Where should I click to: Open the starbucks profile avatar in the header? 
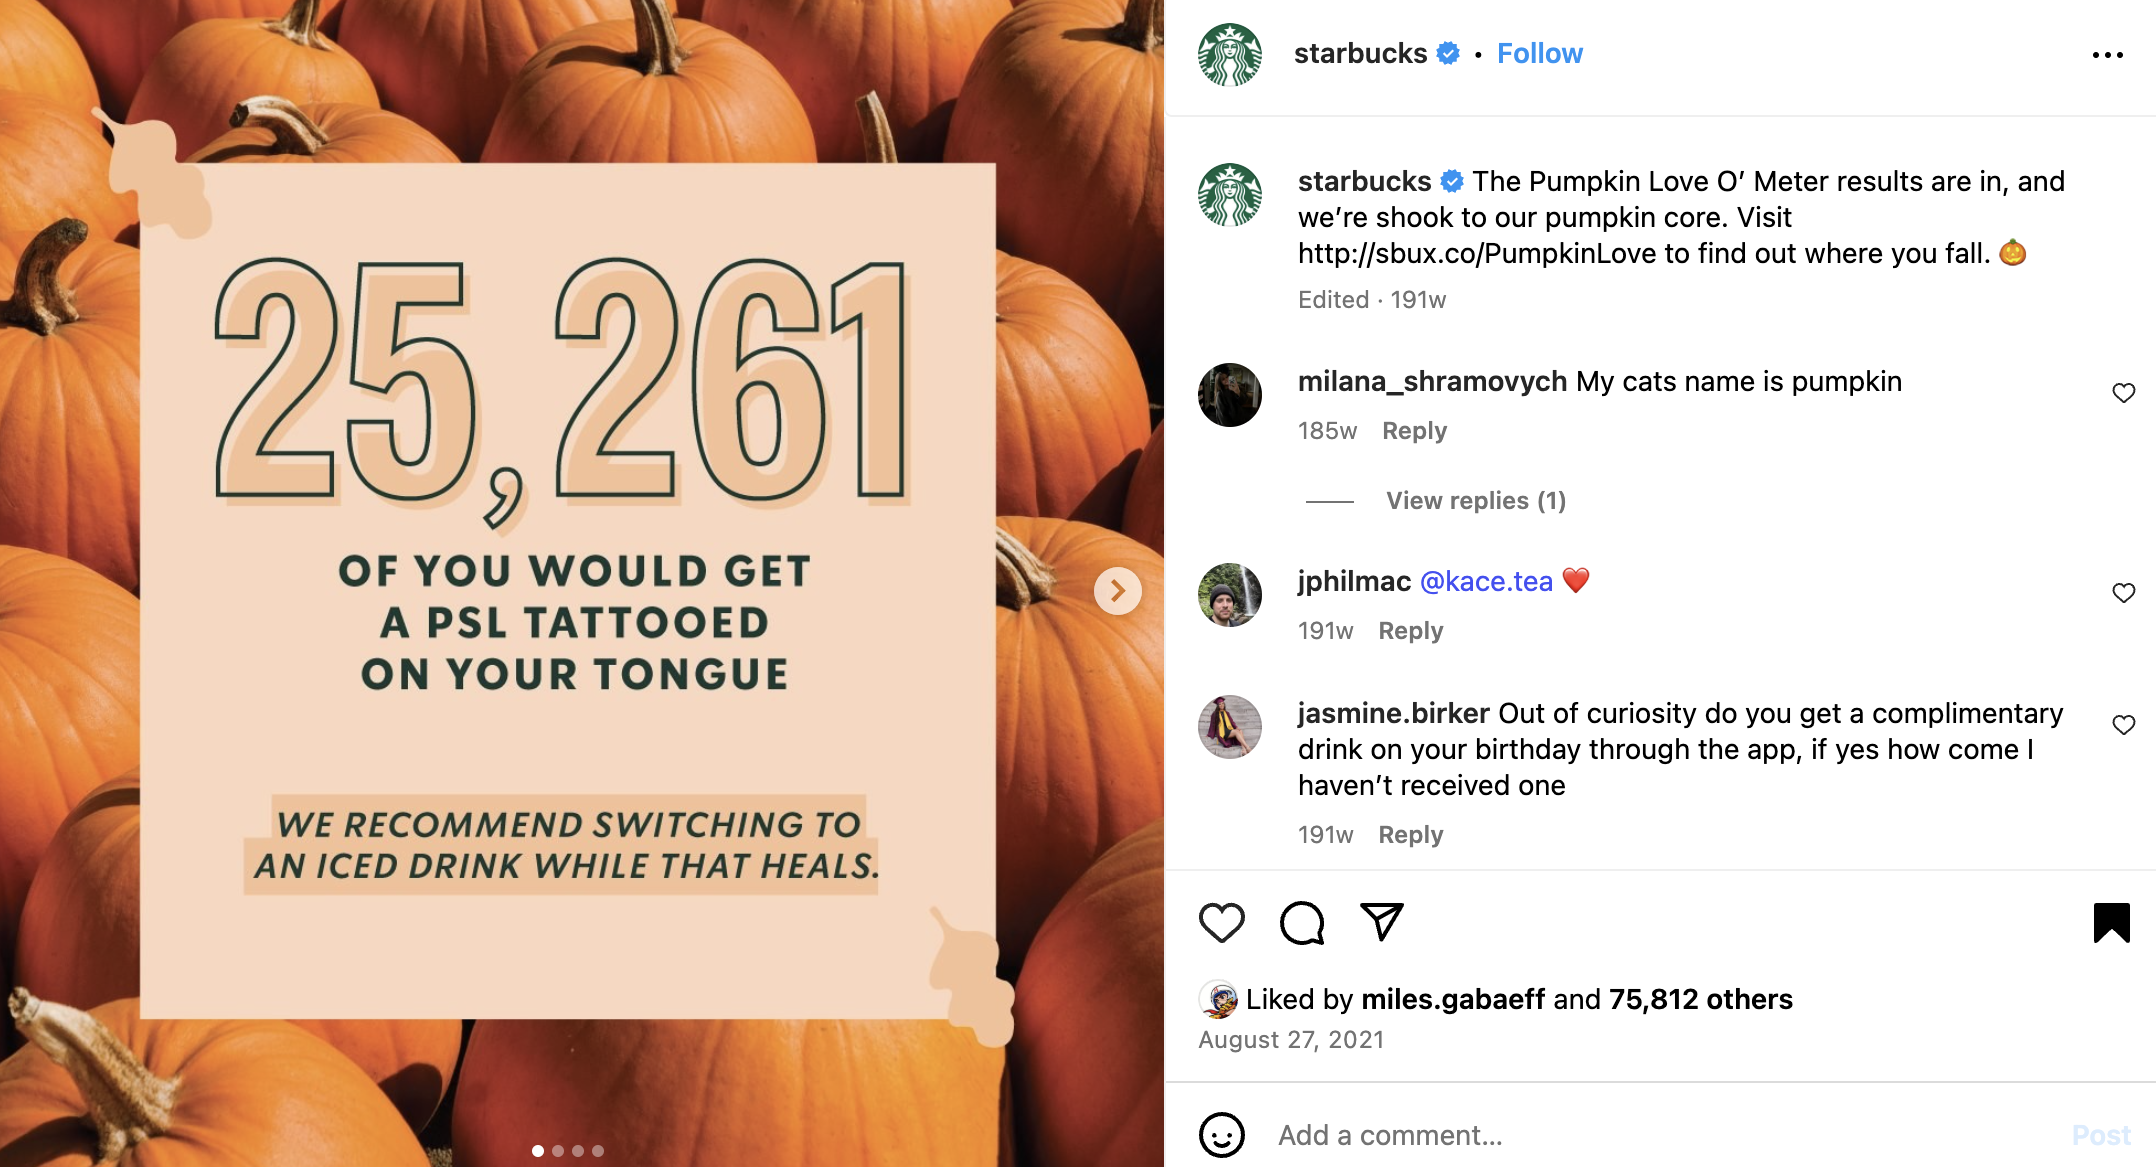pyautogui.click(x=1229, y=55)
